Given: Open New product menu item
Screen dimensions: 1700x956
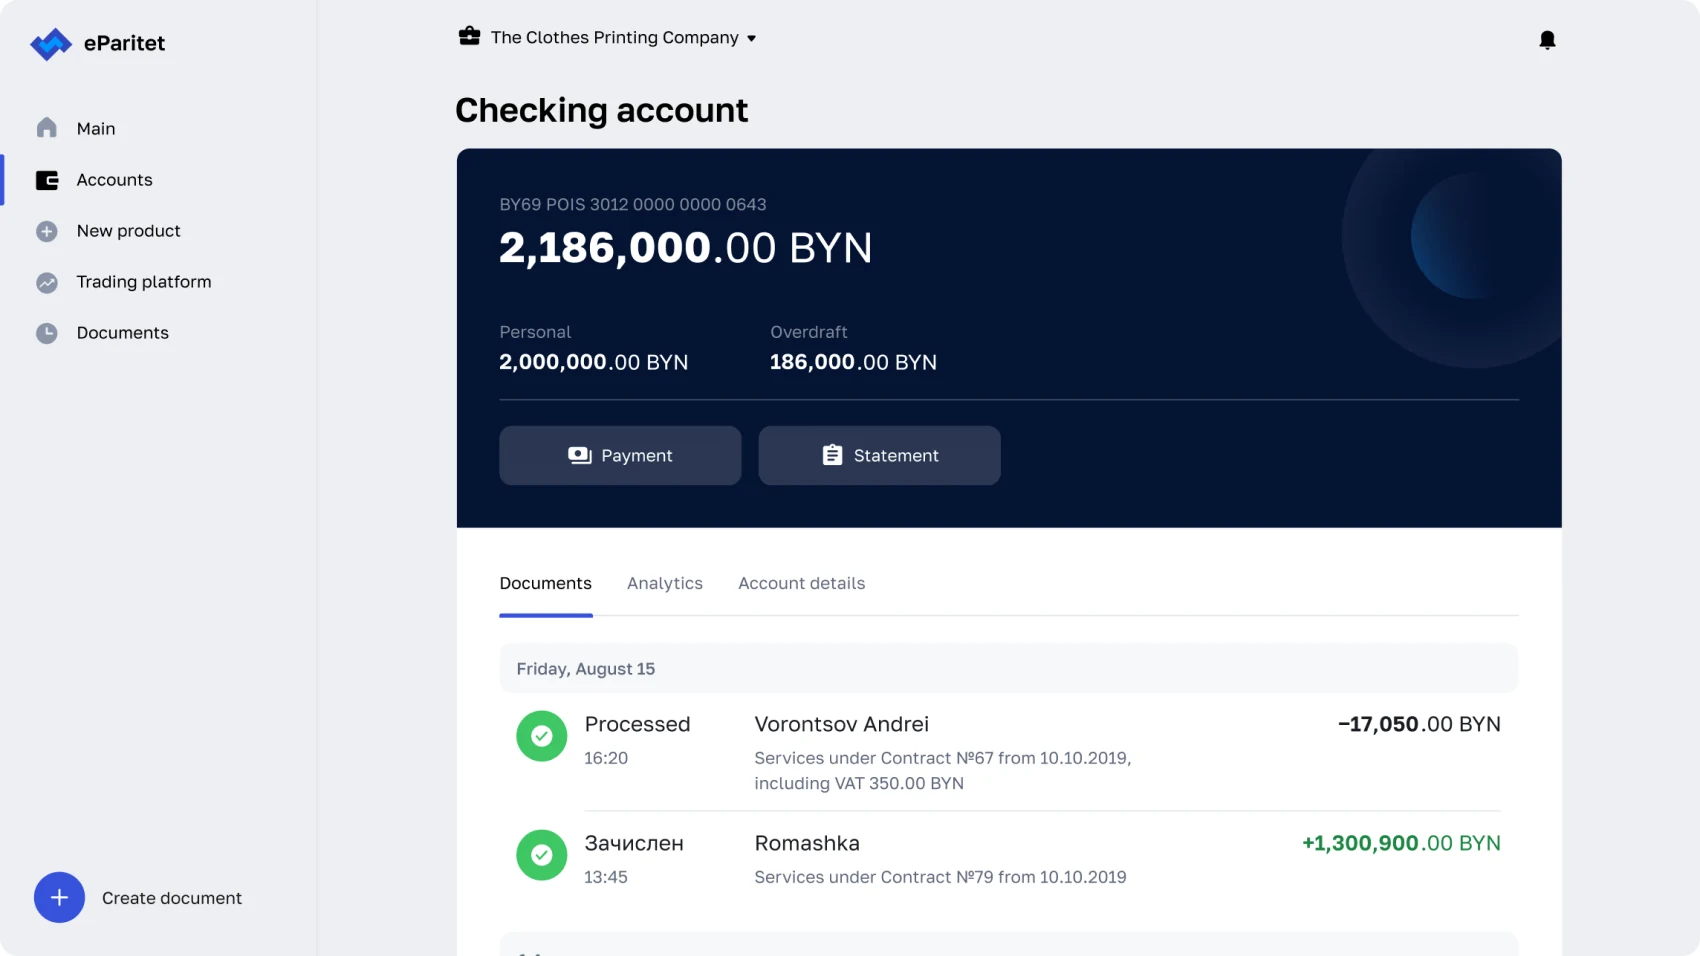Looking at the screenshot, I should point(129,231).
